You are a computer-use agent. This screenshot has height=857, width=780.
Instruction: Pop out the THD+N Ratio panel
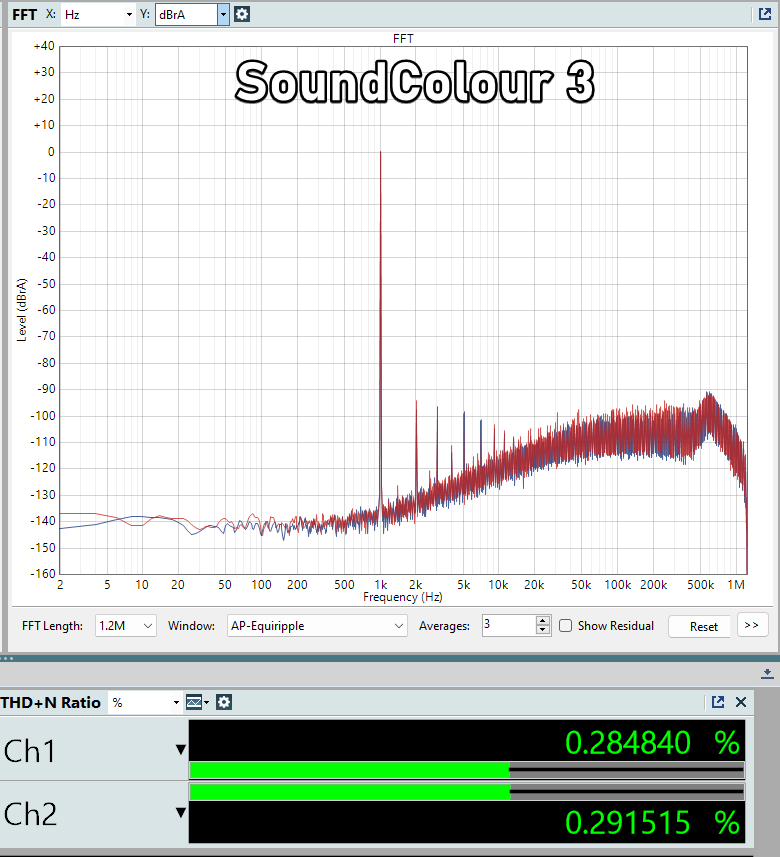(717, 702)
